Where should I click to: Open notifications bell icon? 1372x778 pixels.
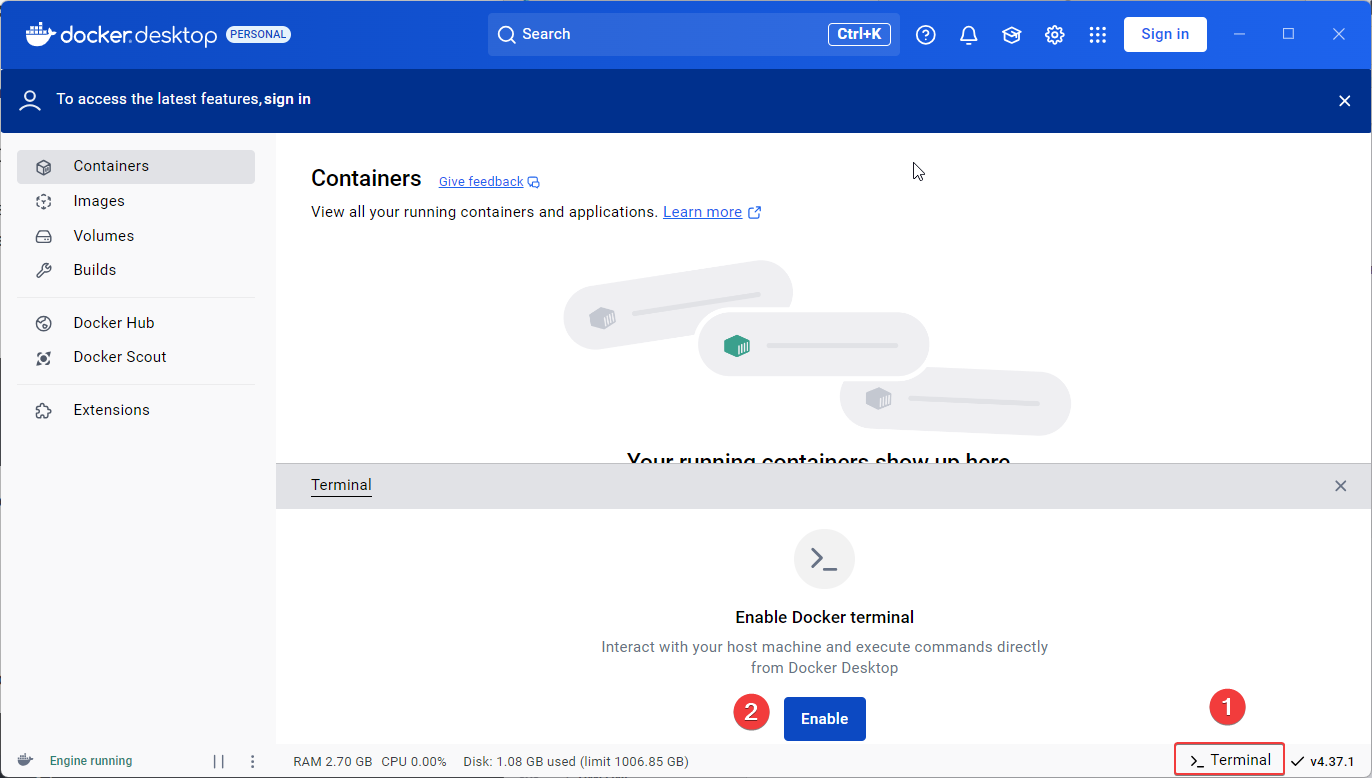(x=968, y=35)
